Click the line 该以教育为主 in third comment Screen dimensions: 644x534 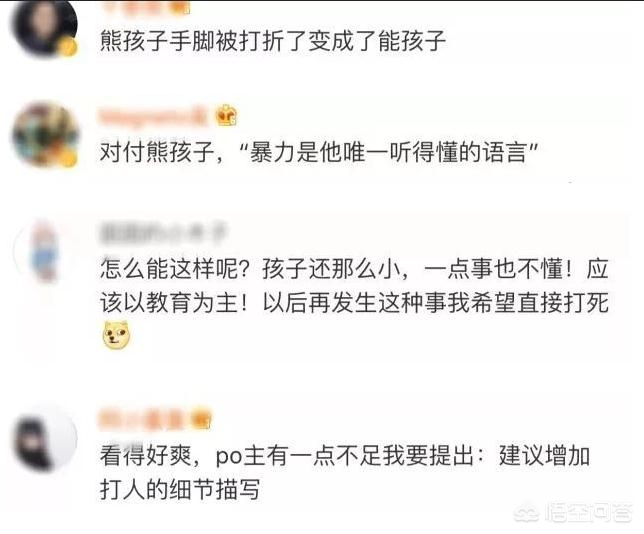[x=354, y=303]
